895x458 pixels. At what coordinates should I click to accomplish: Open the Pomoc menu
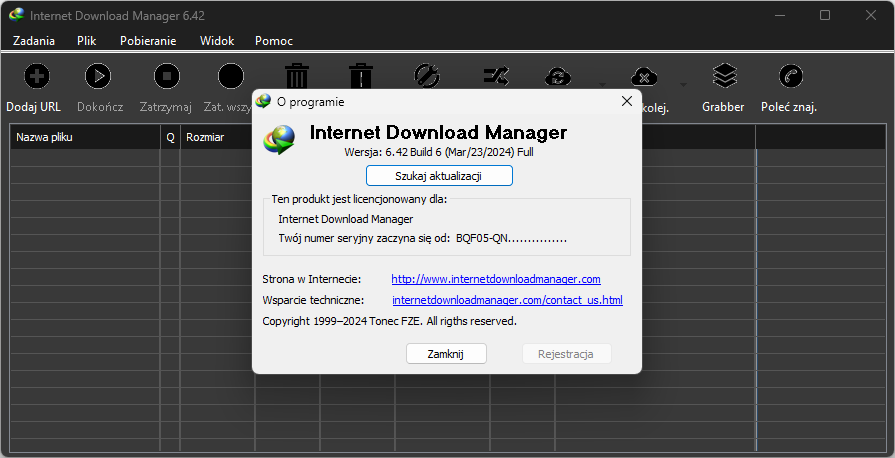[274, 41]
